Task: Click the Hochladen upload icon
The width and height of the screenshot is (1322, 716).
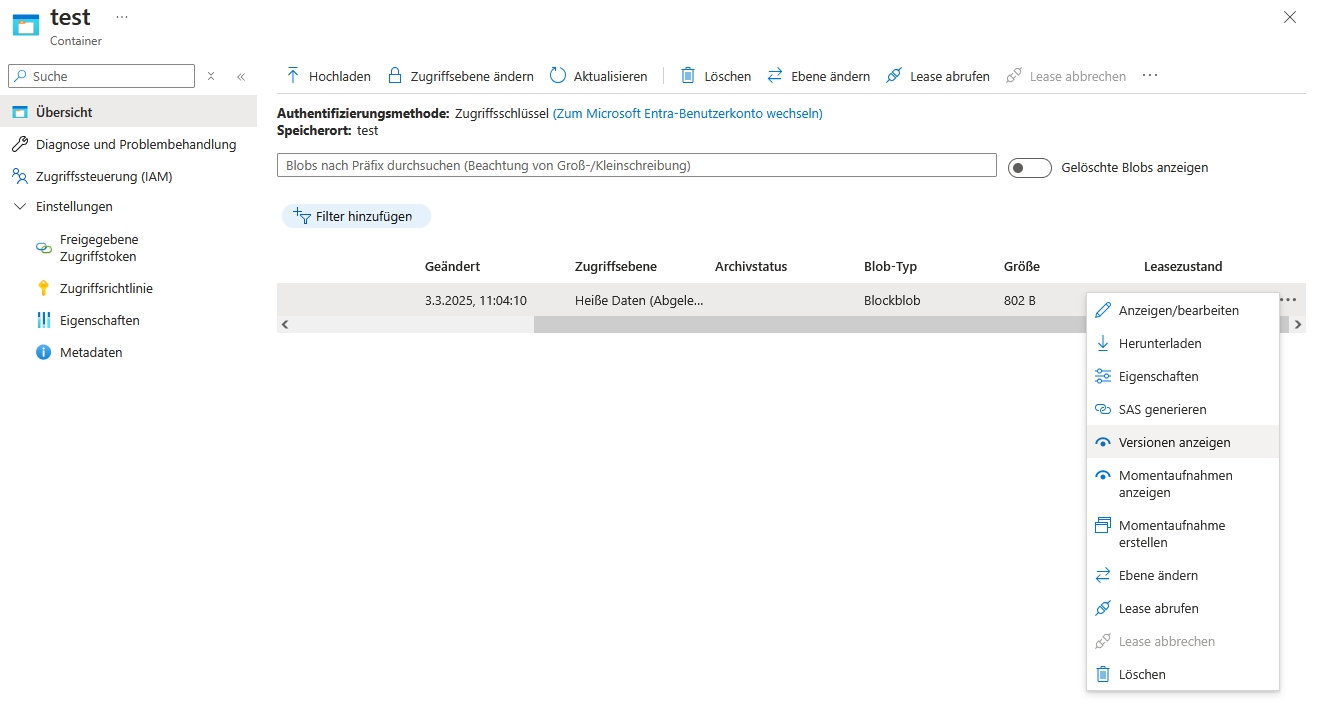Action: click(x=293, y=76)
